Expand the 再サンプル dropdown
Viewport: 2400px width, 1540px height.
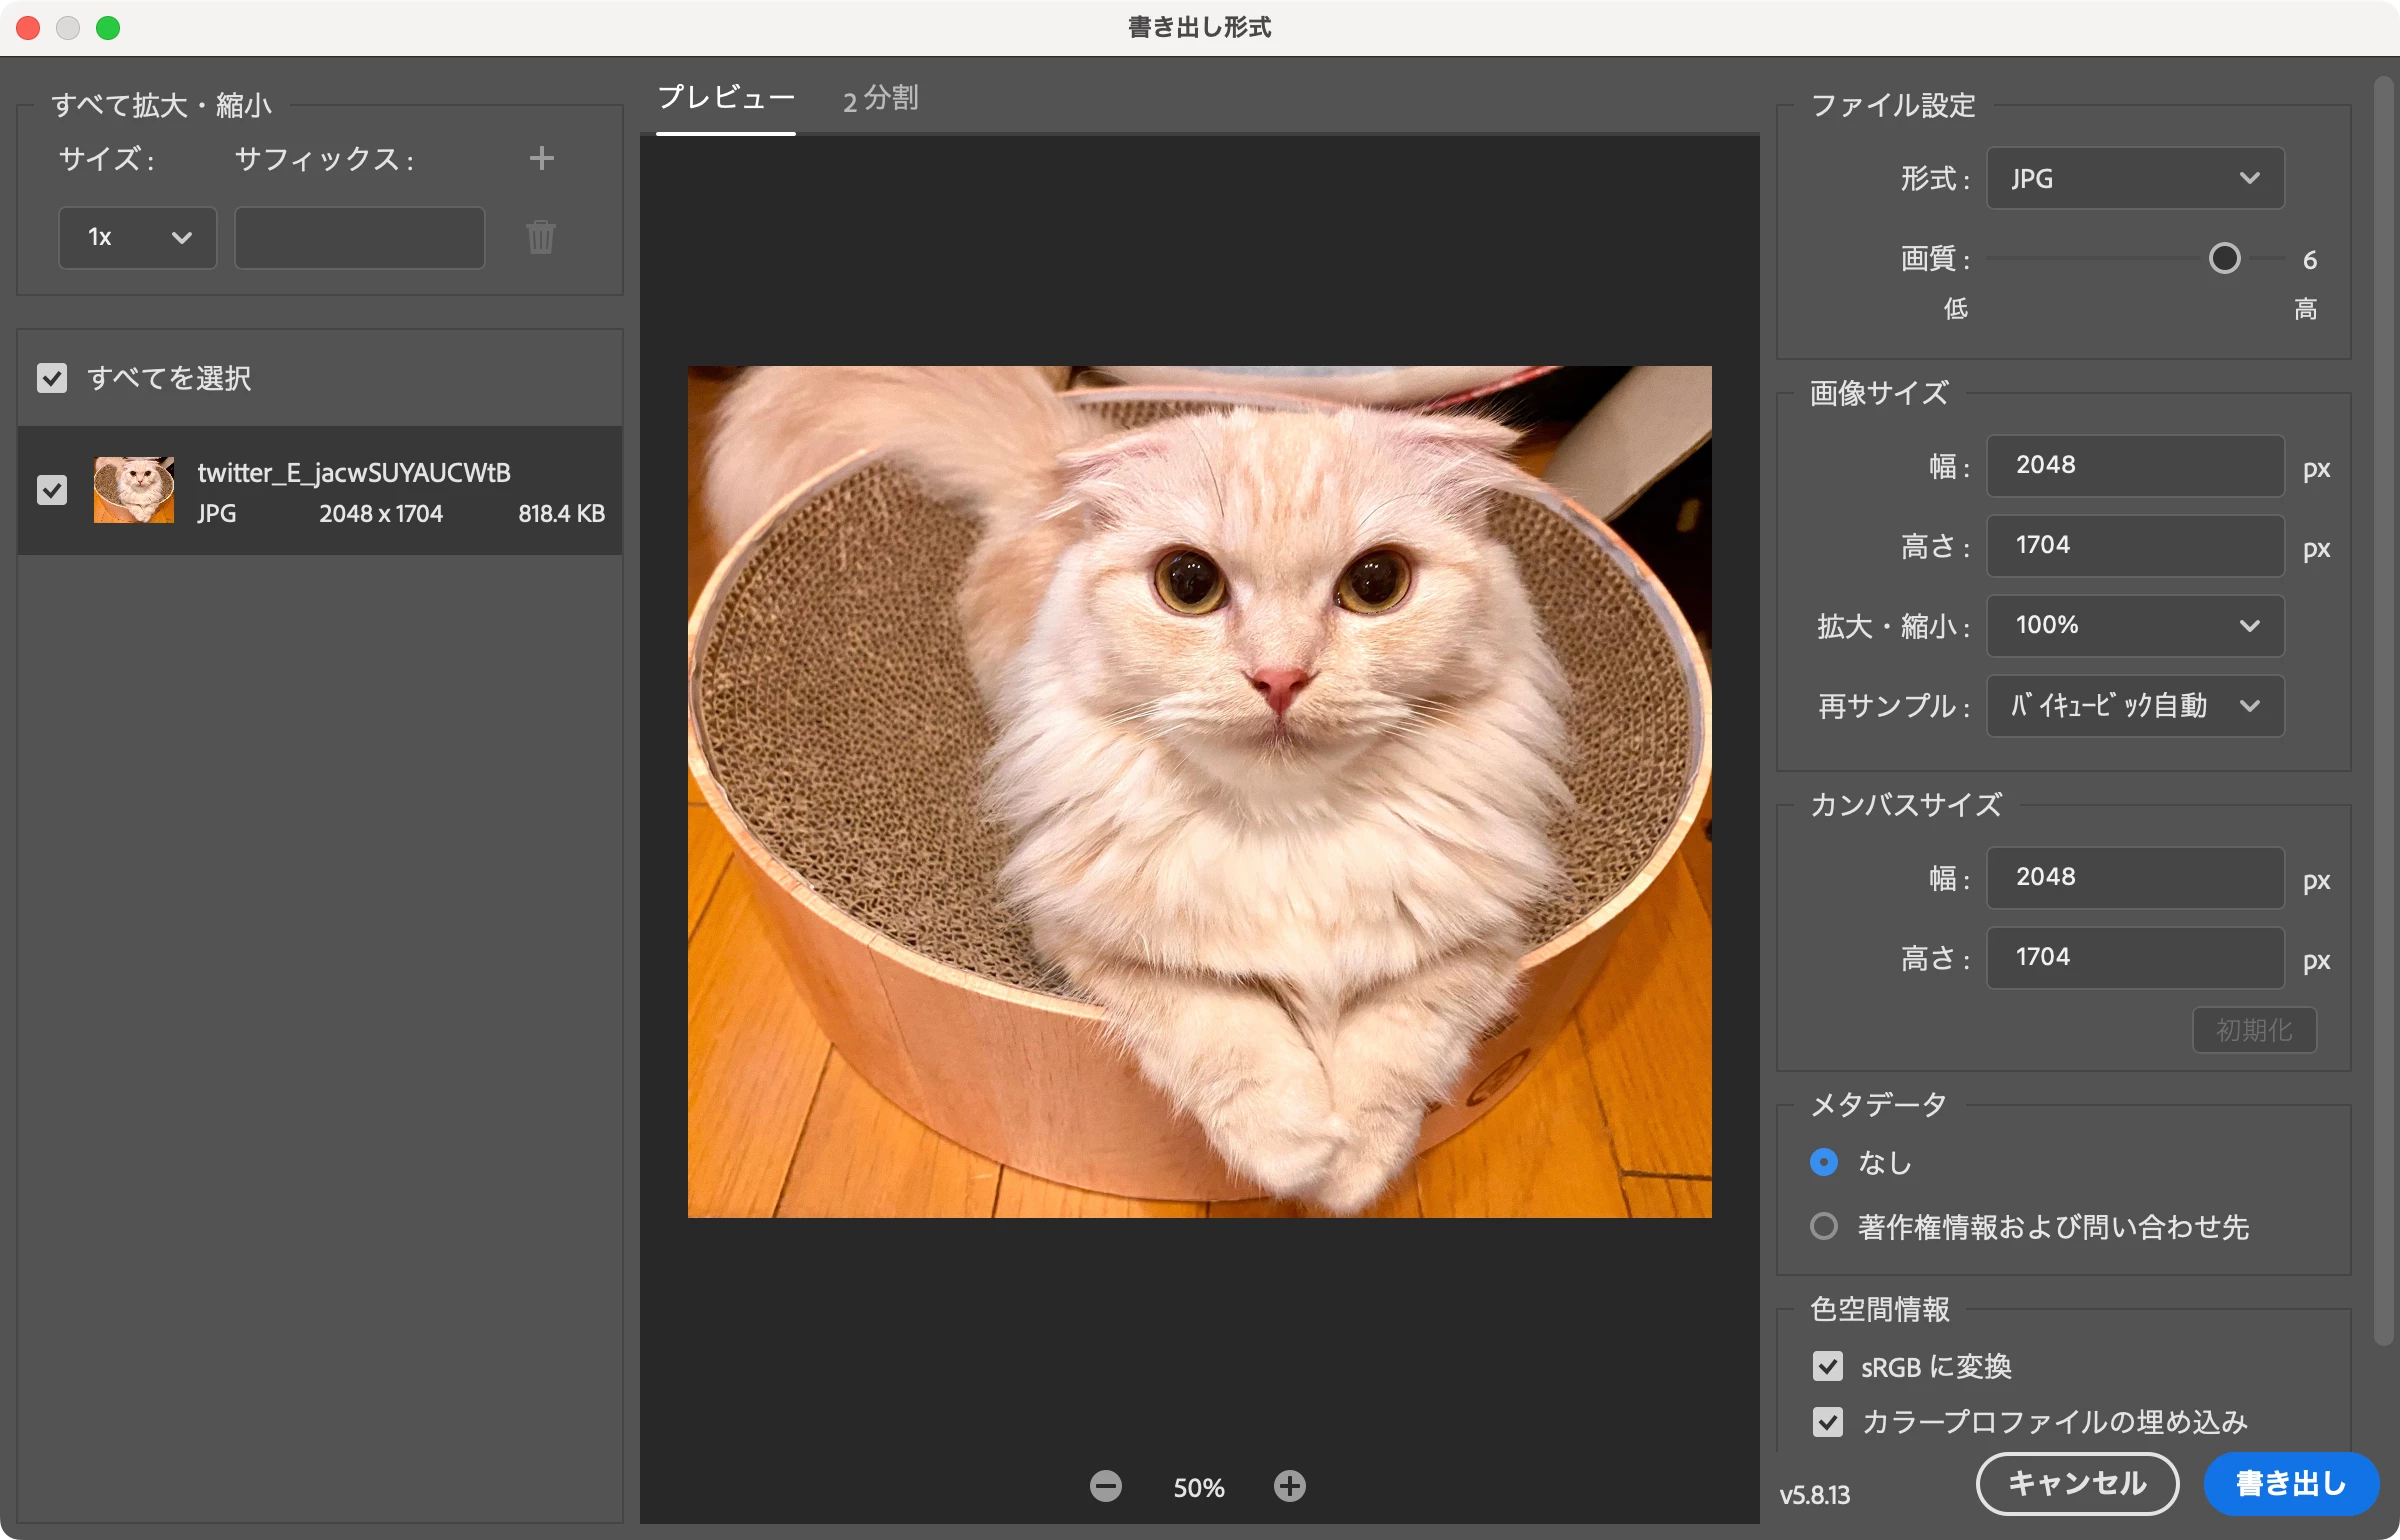point(2134,706)
